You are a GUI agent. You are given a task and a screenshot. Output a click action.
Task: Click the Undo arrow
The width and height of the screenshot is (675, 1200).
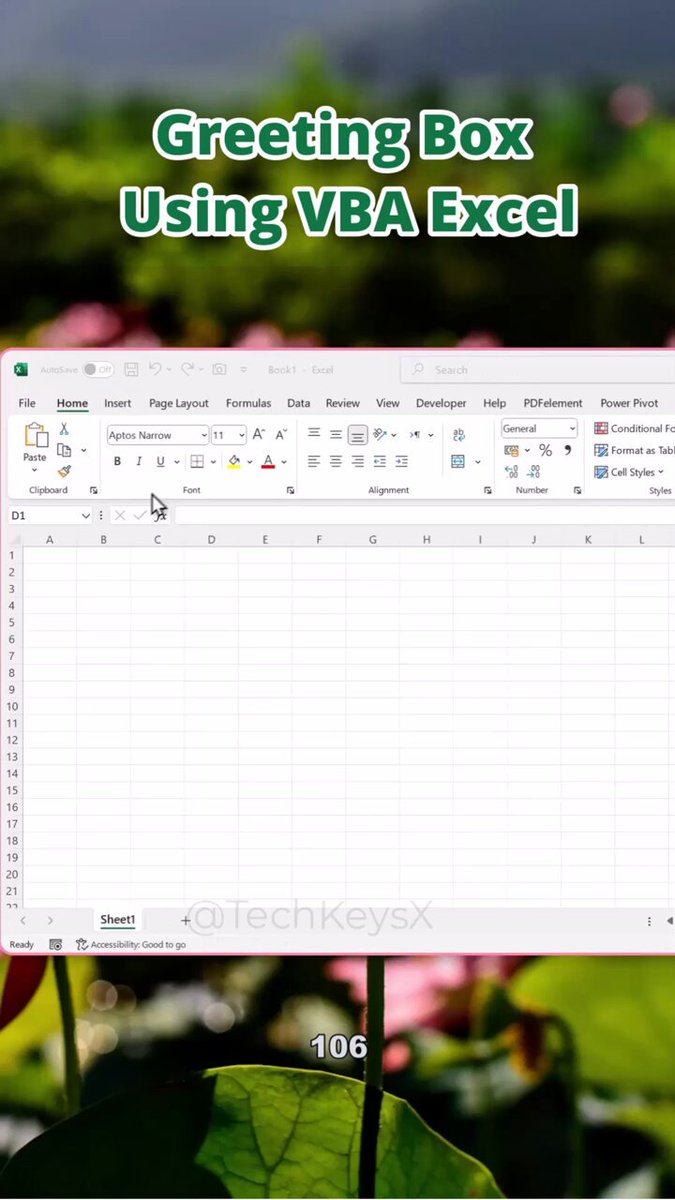[x=155, y=369]
